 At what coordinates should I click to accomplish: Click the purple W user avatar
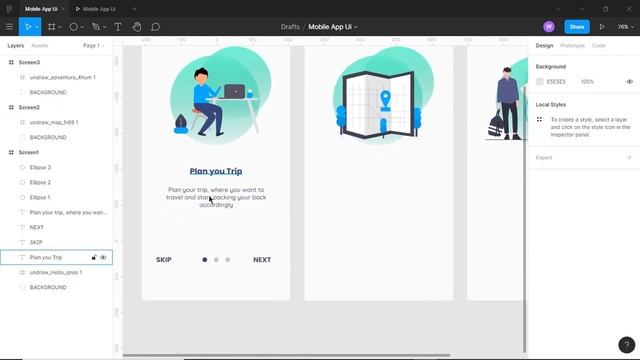pos(549,27)
